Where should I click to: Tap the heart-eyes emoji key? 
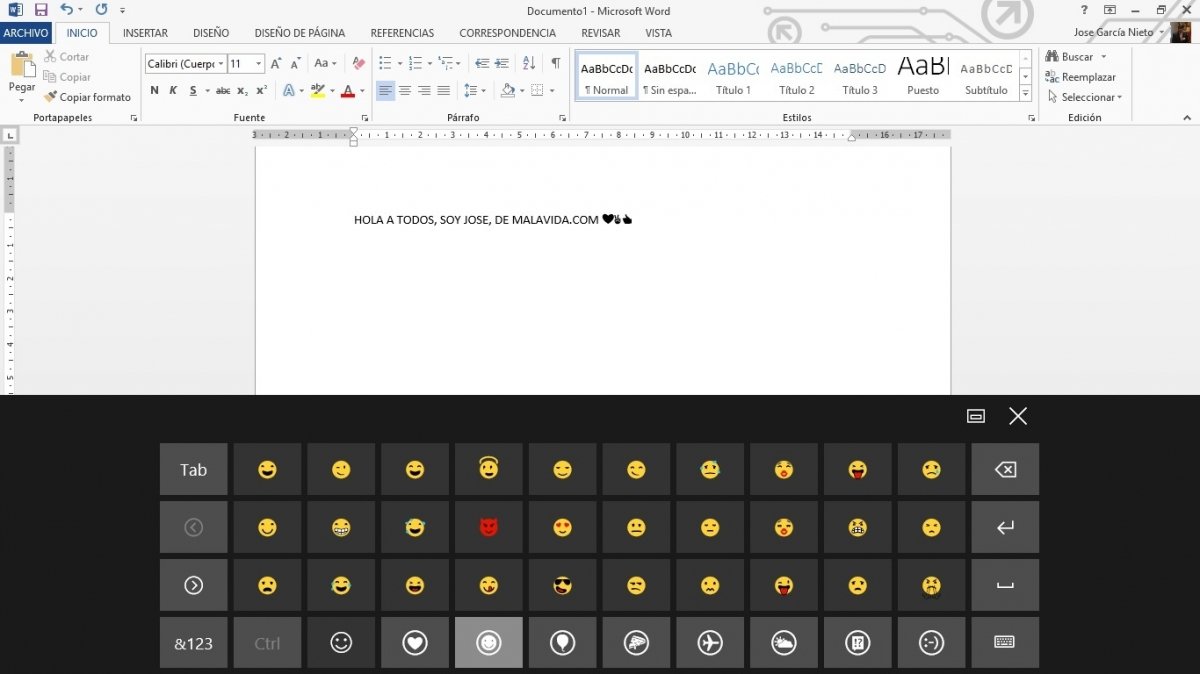[x=562, y=527]
